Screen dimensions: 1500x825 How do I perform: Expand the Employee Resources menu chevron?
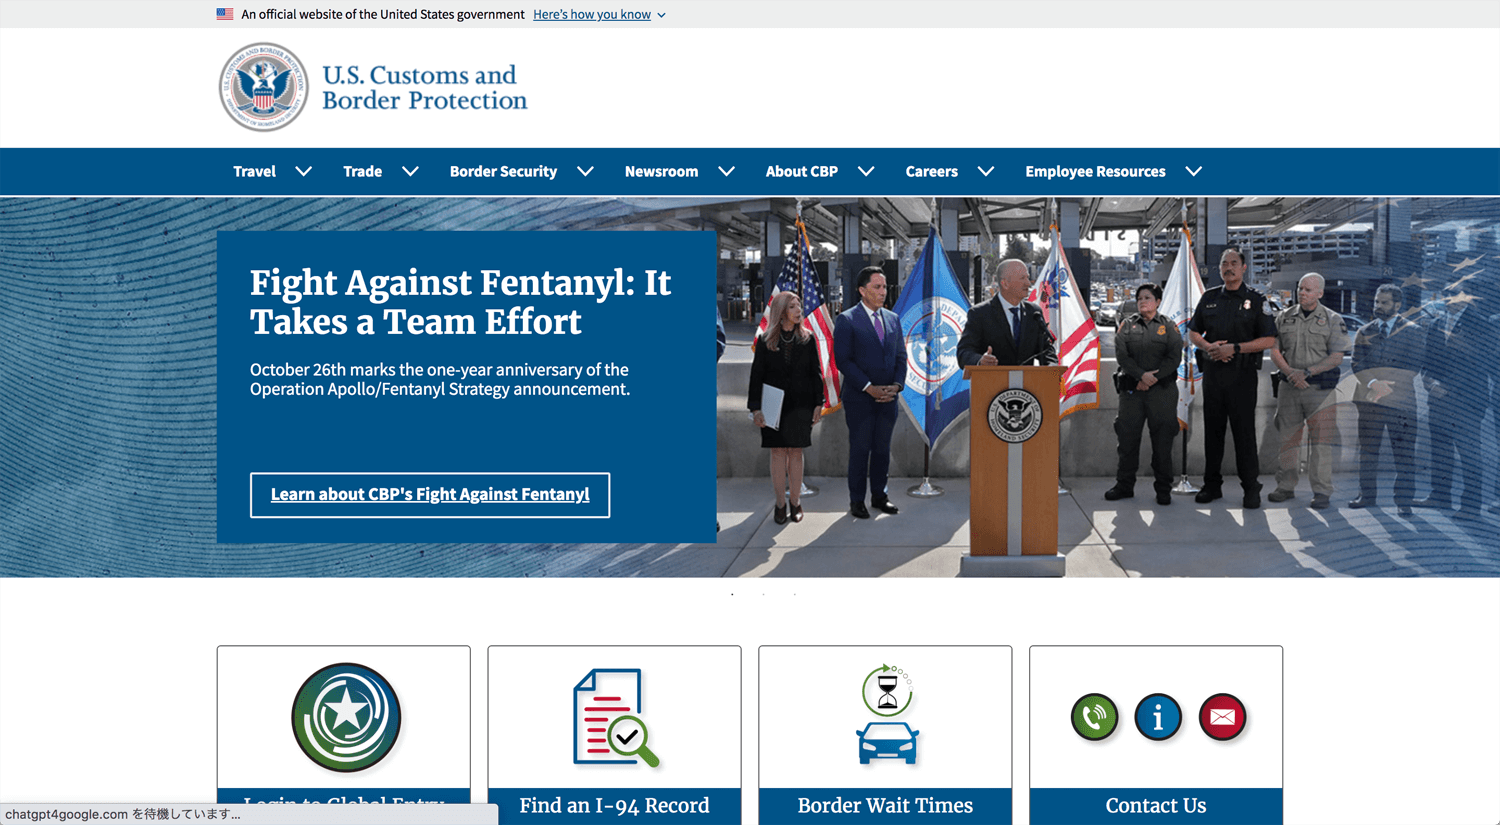pyautogui.click(x=1194, y=172)
